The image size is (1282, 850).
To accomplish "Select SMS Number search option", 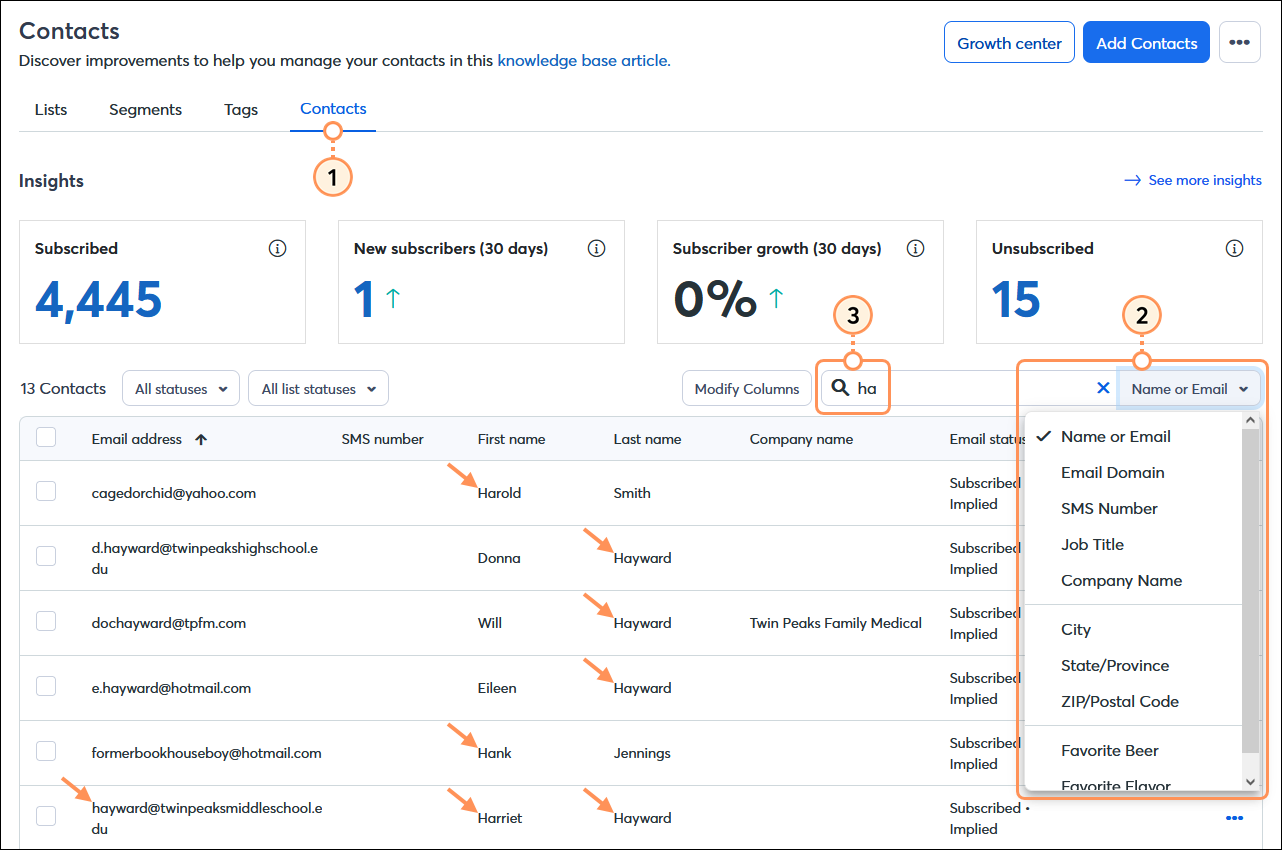I will tap(1134, 508).
